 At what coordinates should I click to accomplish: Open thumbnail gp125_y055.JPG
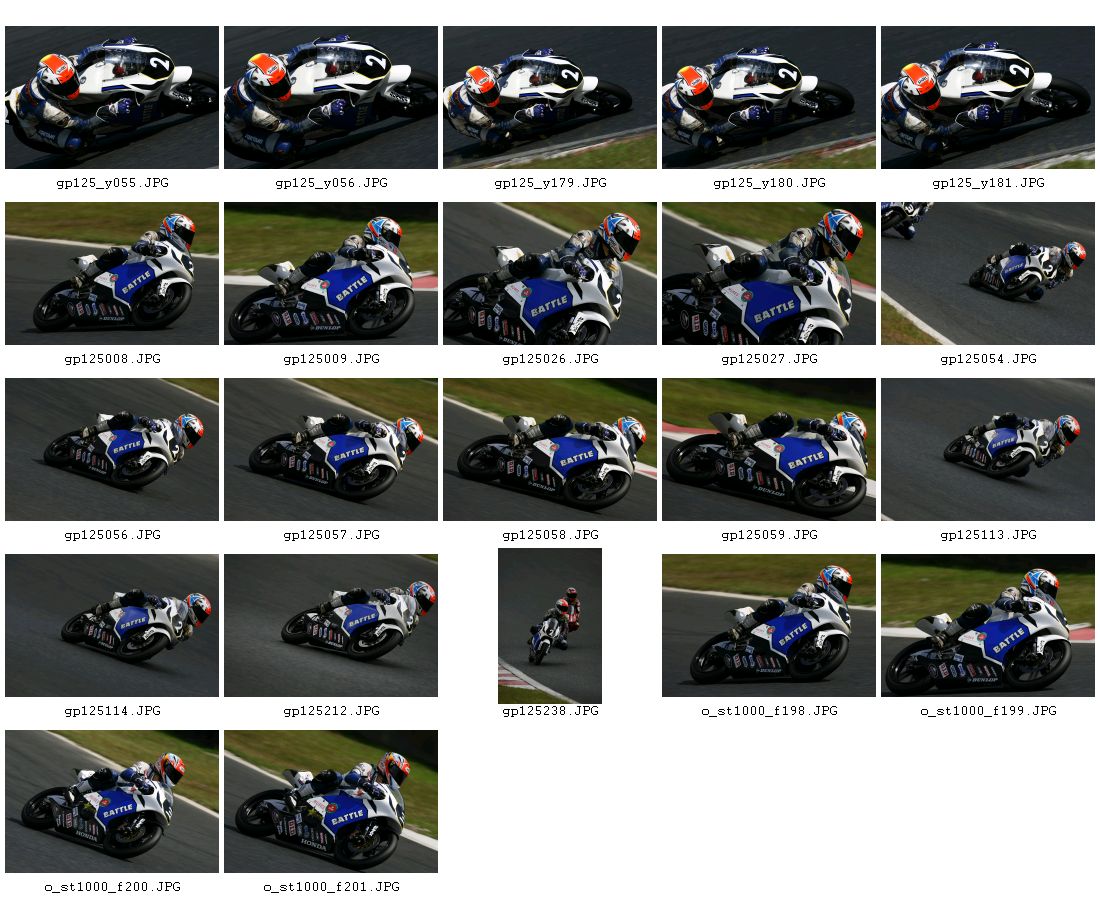112,98
